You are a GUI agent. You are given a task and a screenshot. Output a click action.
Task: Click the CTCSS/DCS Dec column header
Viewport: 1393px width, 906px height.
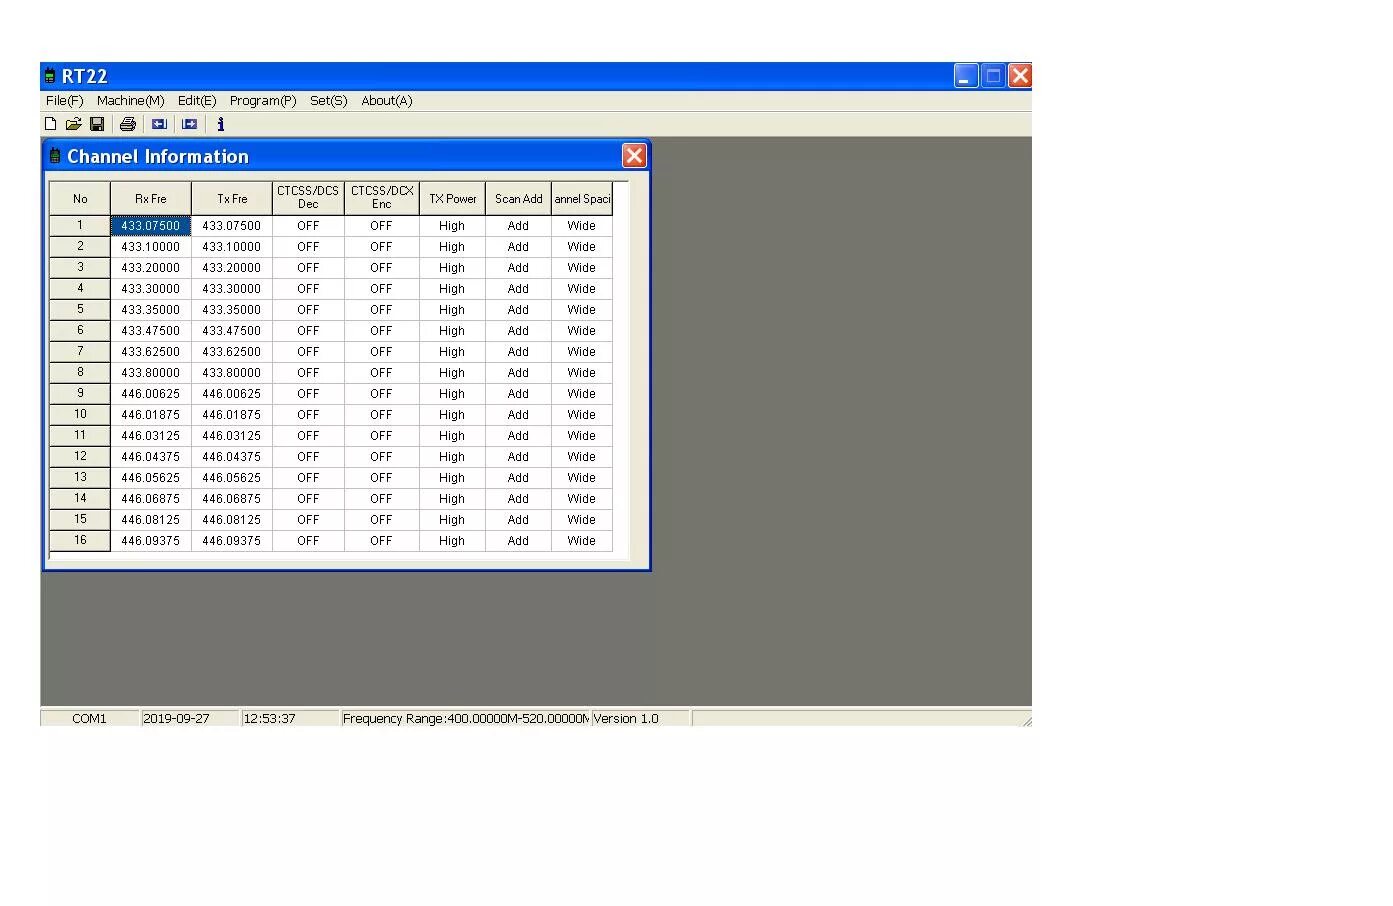click(308, 198)
